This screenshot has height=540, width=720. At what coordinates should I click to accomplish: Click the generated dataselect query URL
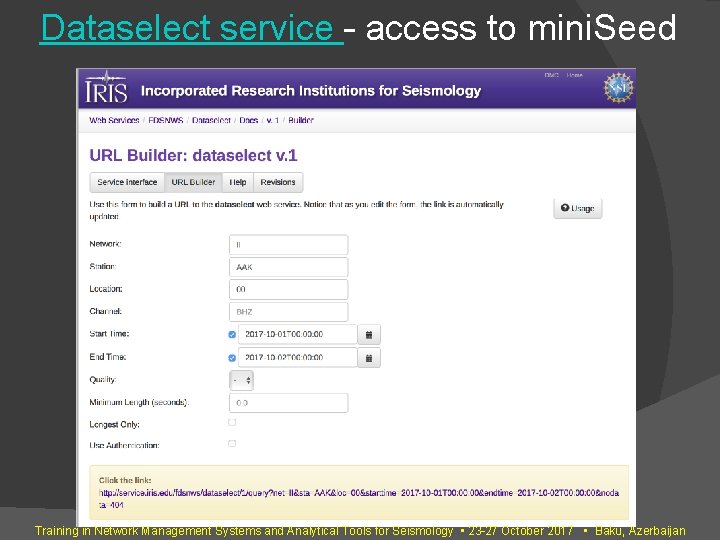(359, 499)
